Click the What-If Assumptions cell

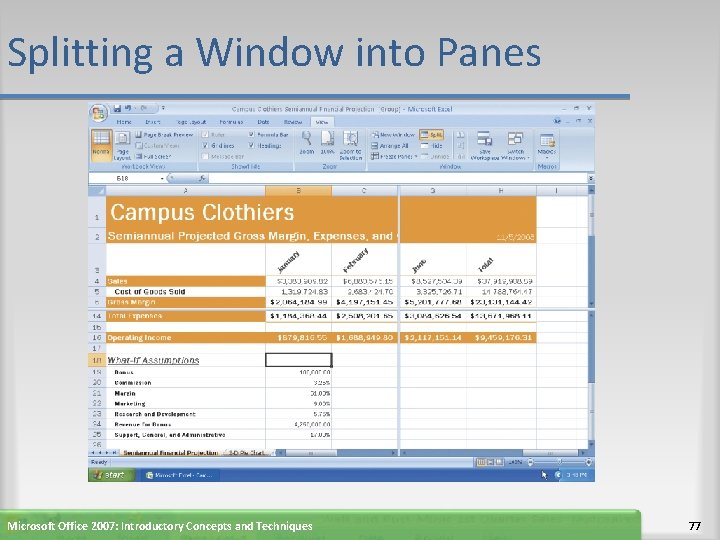coord(186,360)
